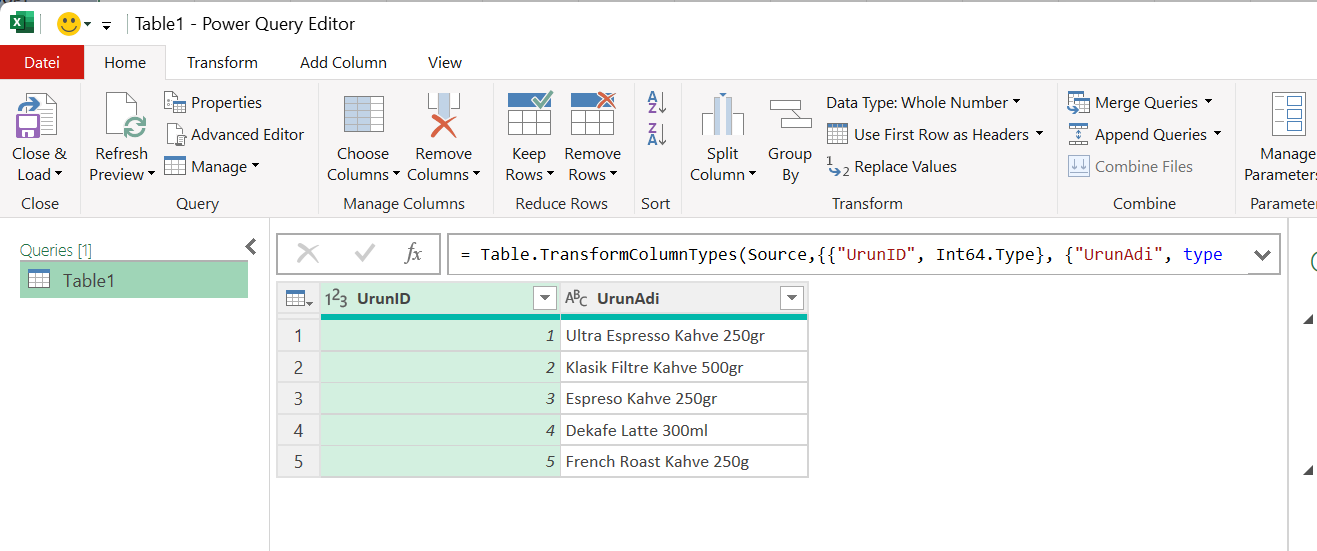Click the Close & Load icon

click(36, 116)
